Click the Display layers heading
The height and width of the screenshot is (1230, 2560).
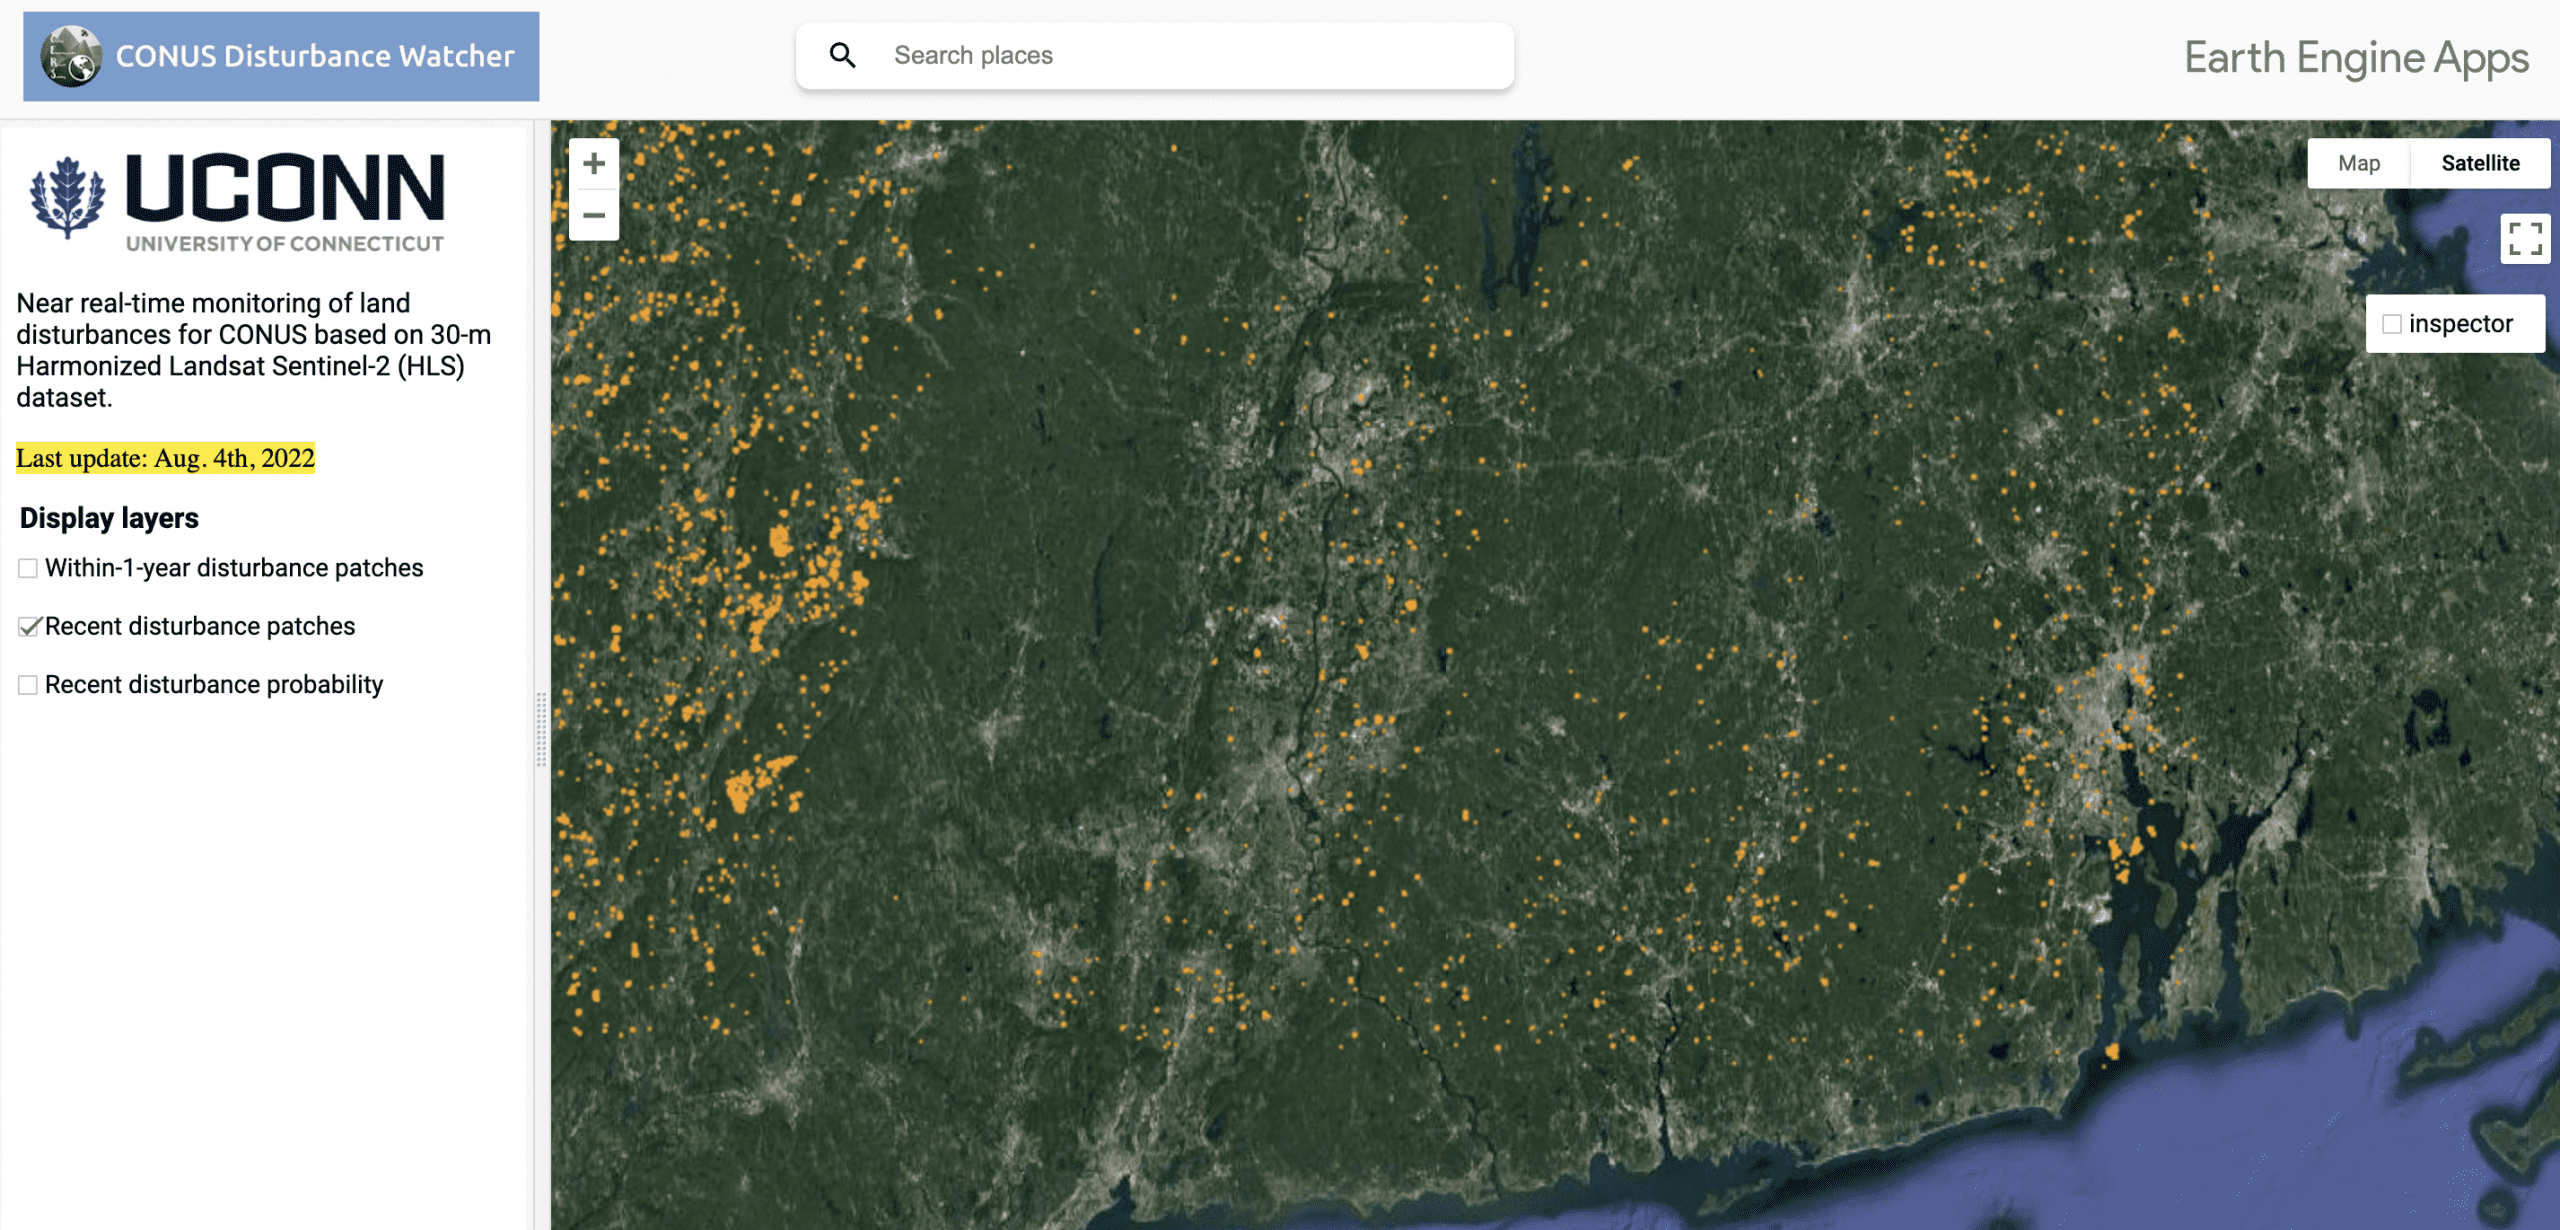[110, 518]
